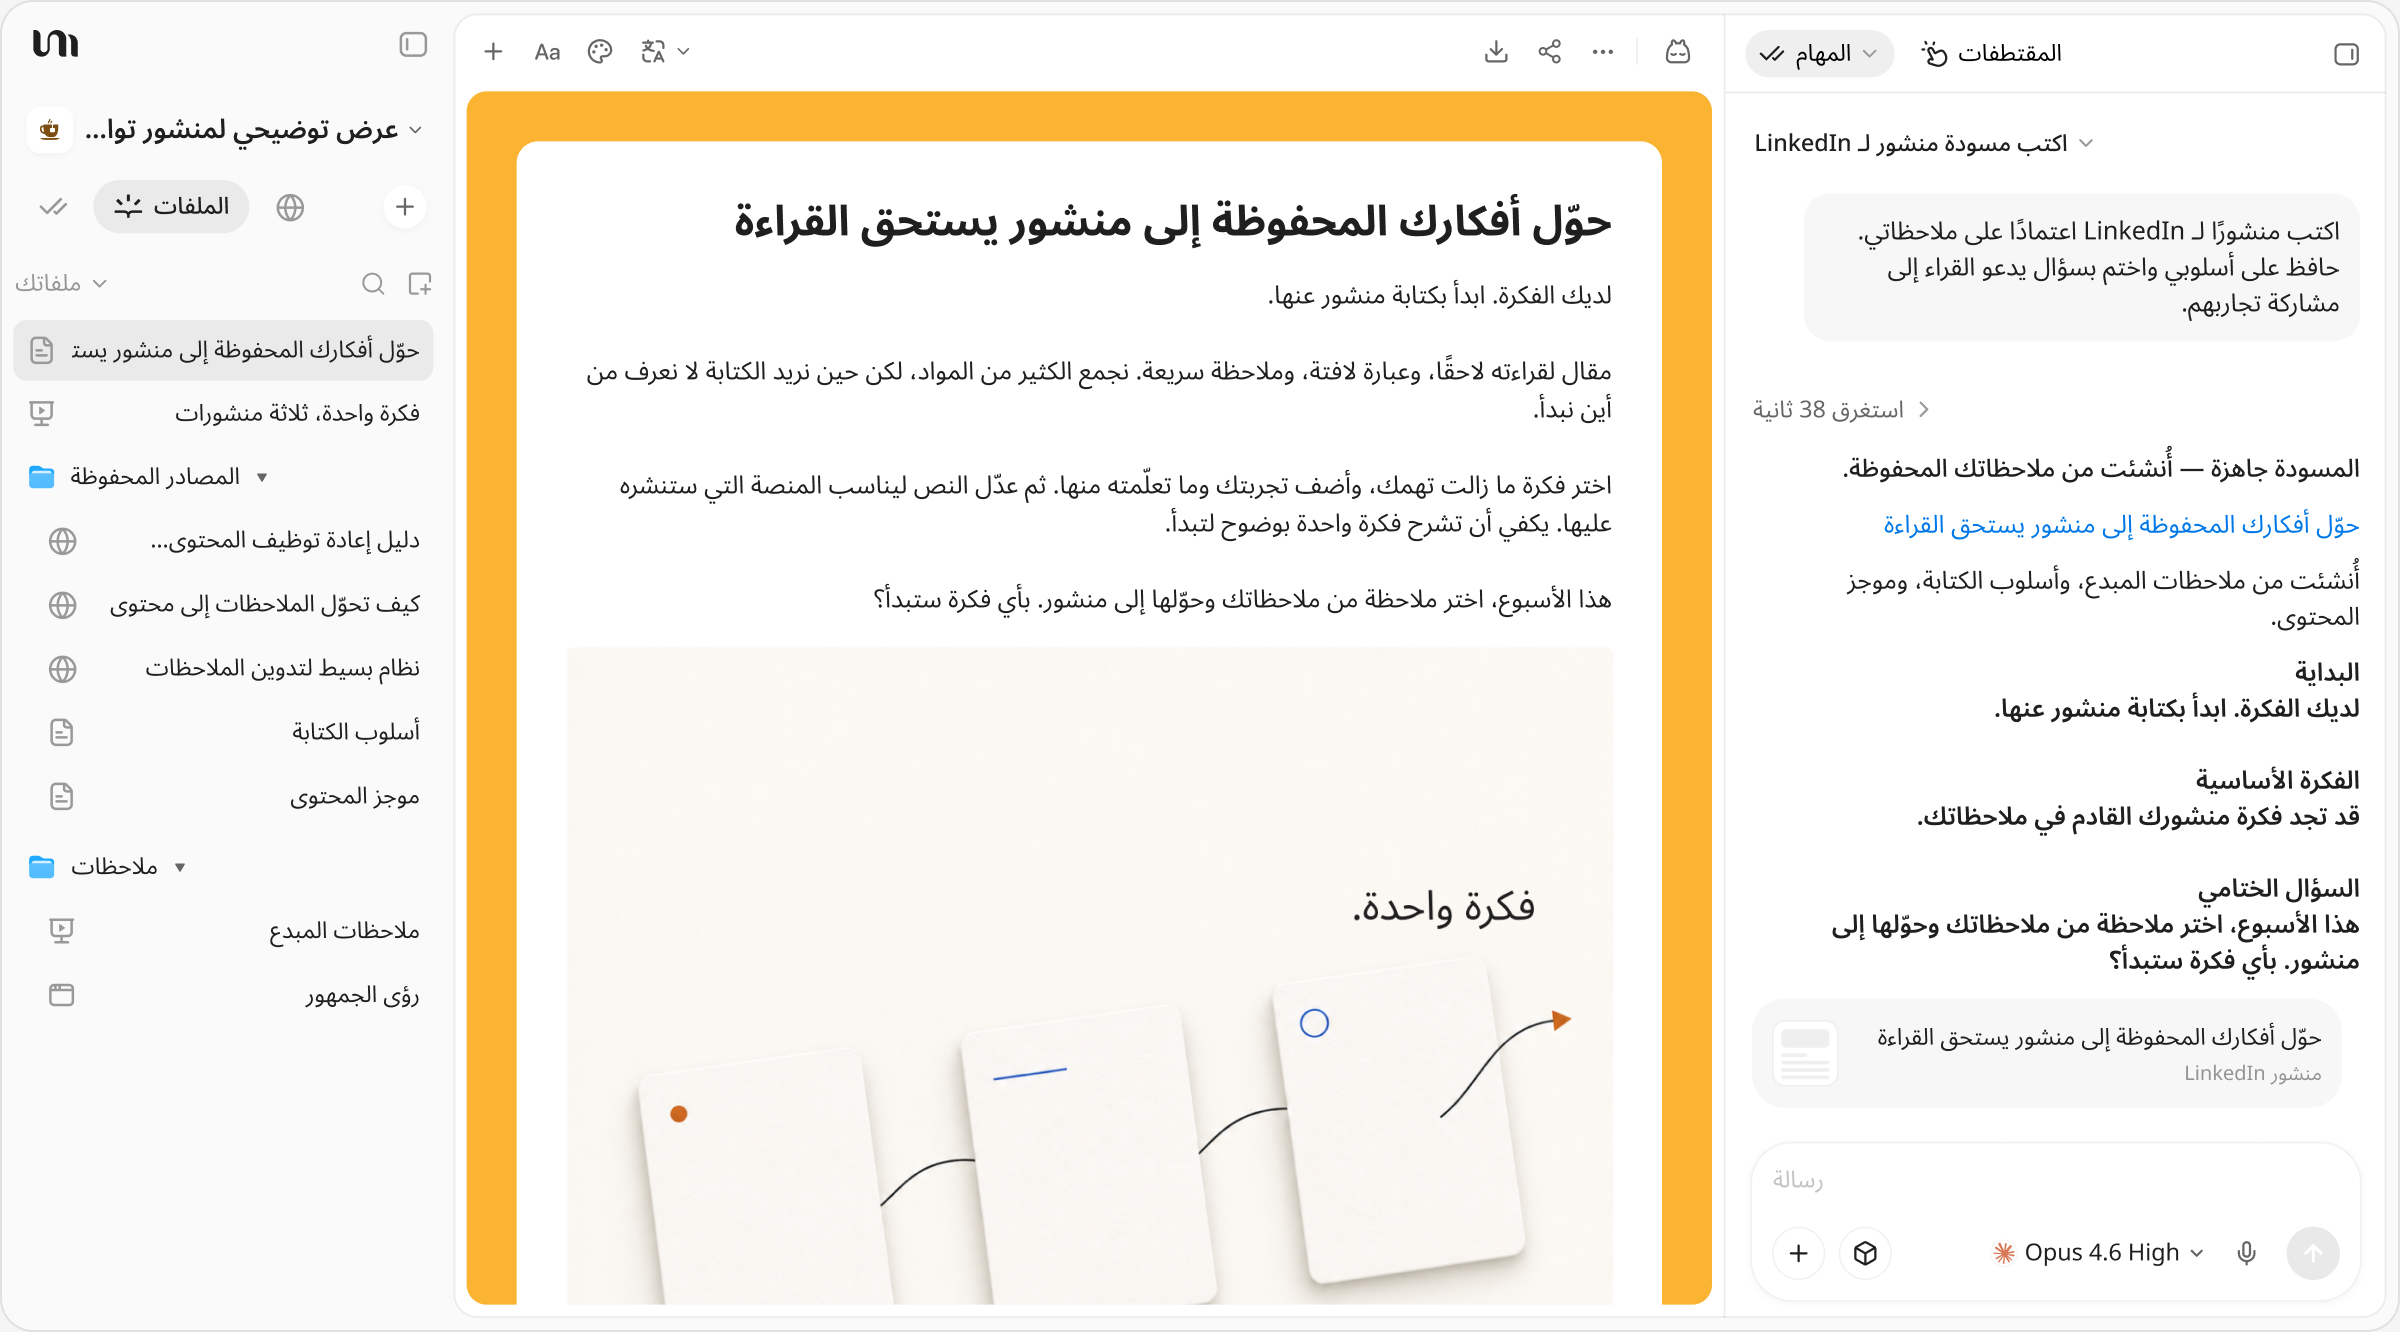Click the document heading حوّل أفكارك المحفوظة
This screenshot has height=1332, width=2400.
(x=1173, y=222)
